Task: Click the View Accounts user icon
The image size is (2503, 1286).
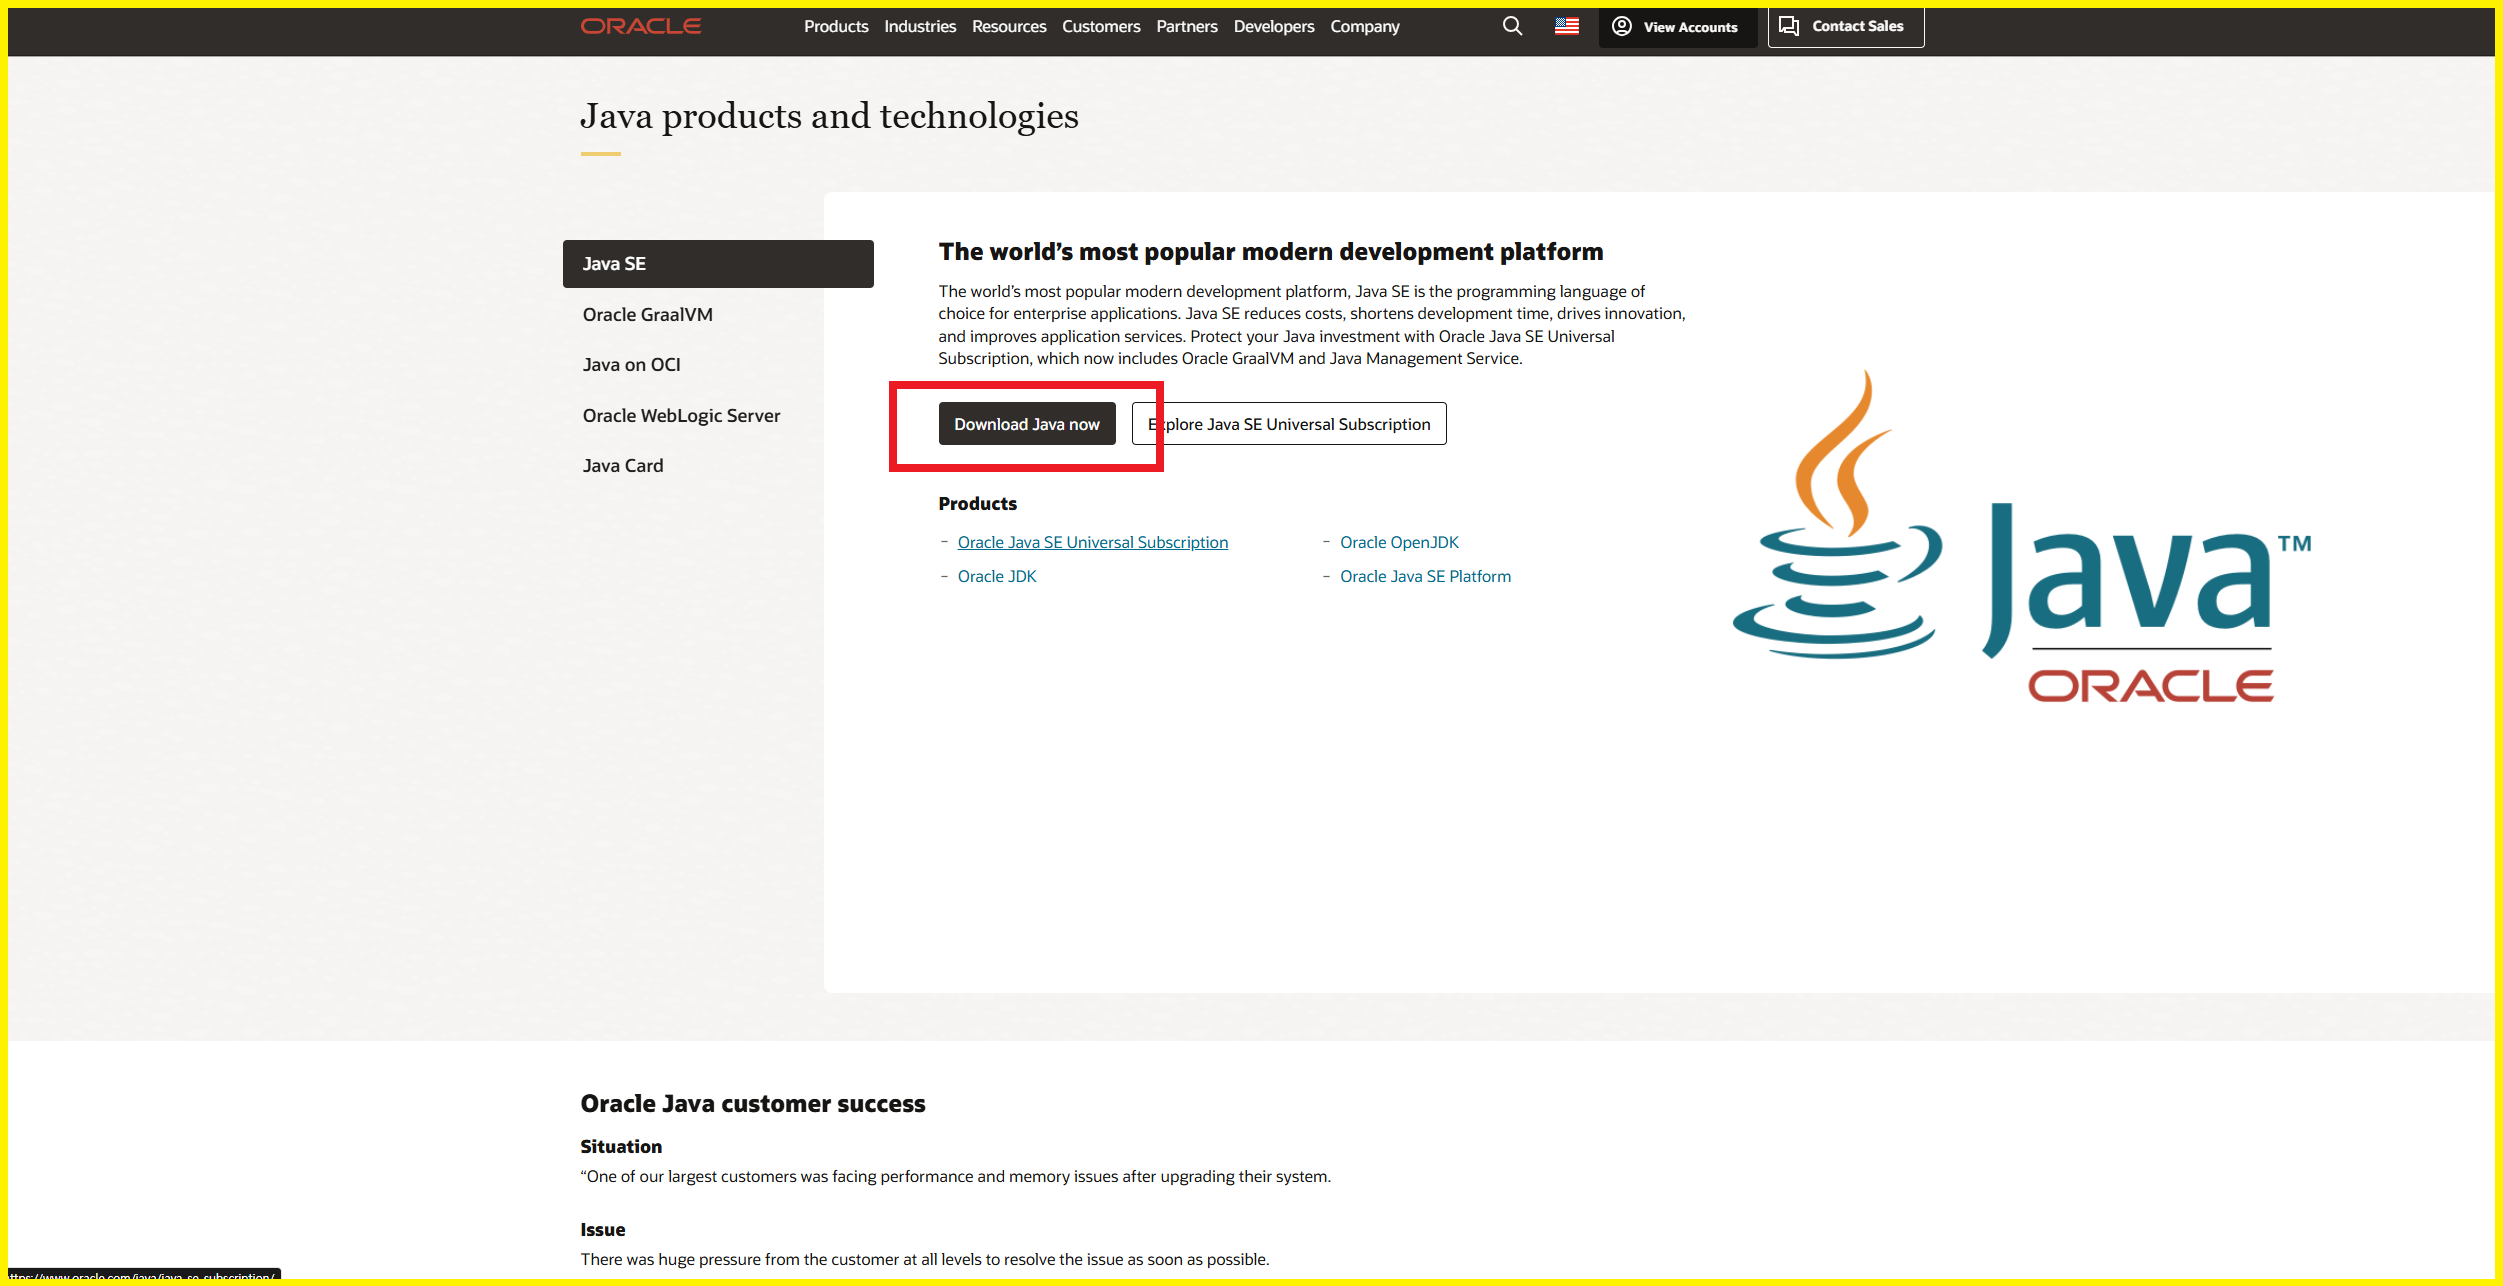Action: coord(1622,26)
